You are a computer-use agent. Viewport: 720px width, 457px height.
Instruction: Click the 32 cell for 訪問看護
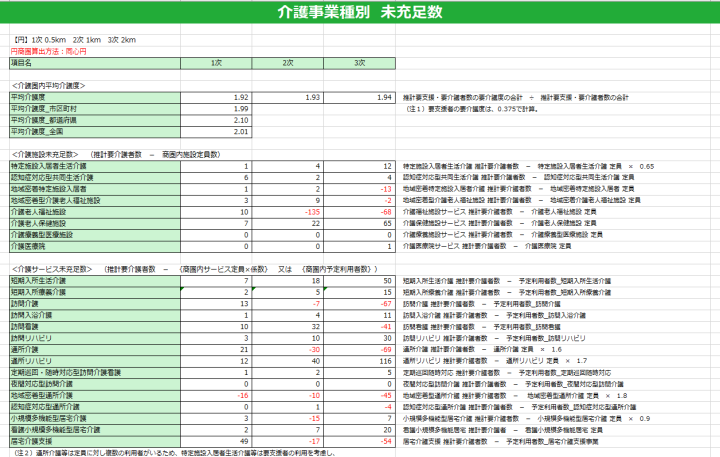click(x=288, y=327)
